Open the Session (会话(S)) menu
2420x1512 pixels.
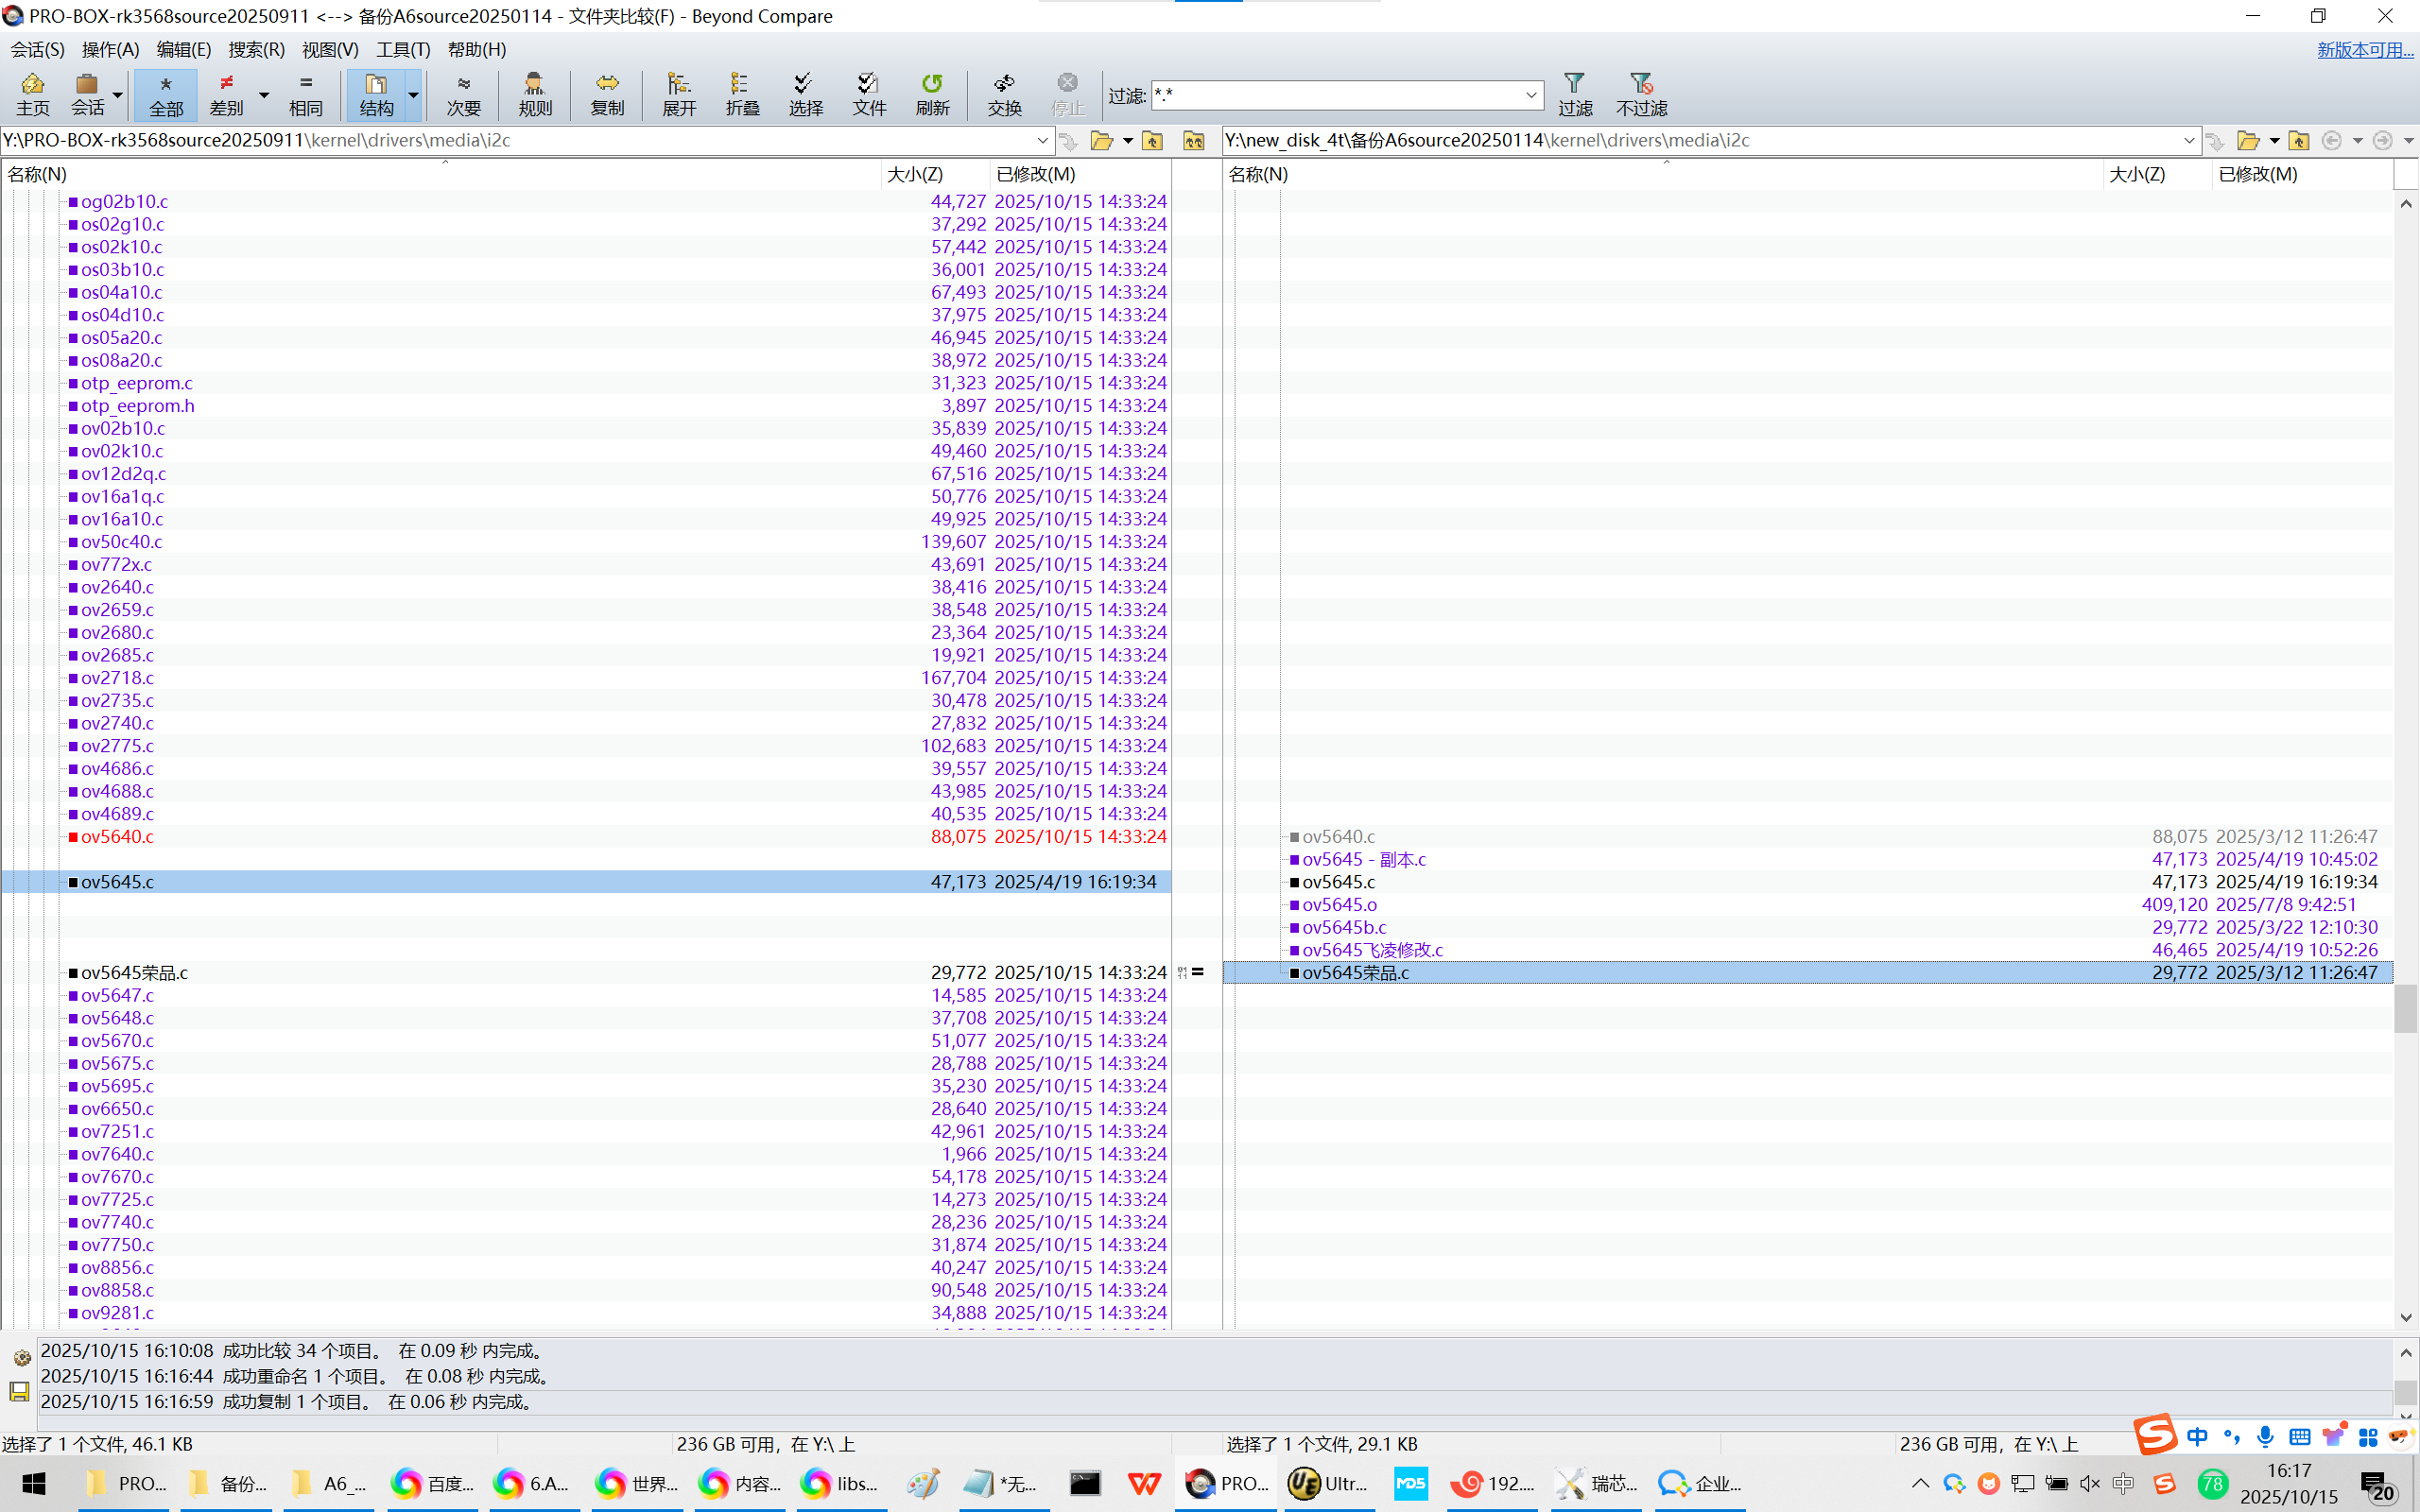[37, 49]
